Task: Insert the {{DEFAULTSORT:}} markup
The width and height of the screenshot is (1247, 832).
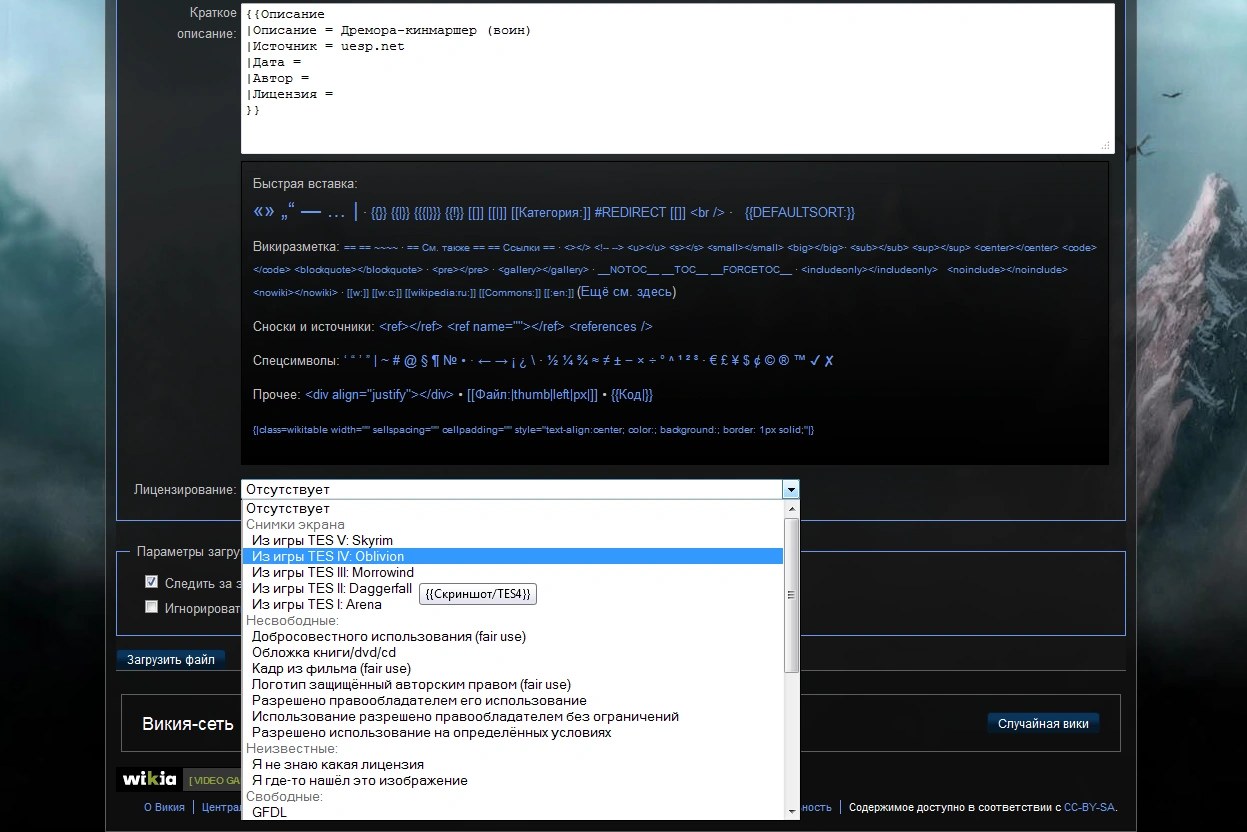Action: pyautogui.click(x=800, y=212)
